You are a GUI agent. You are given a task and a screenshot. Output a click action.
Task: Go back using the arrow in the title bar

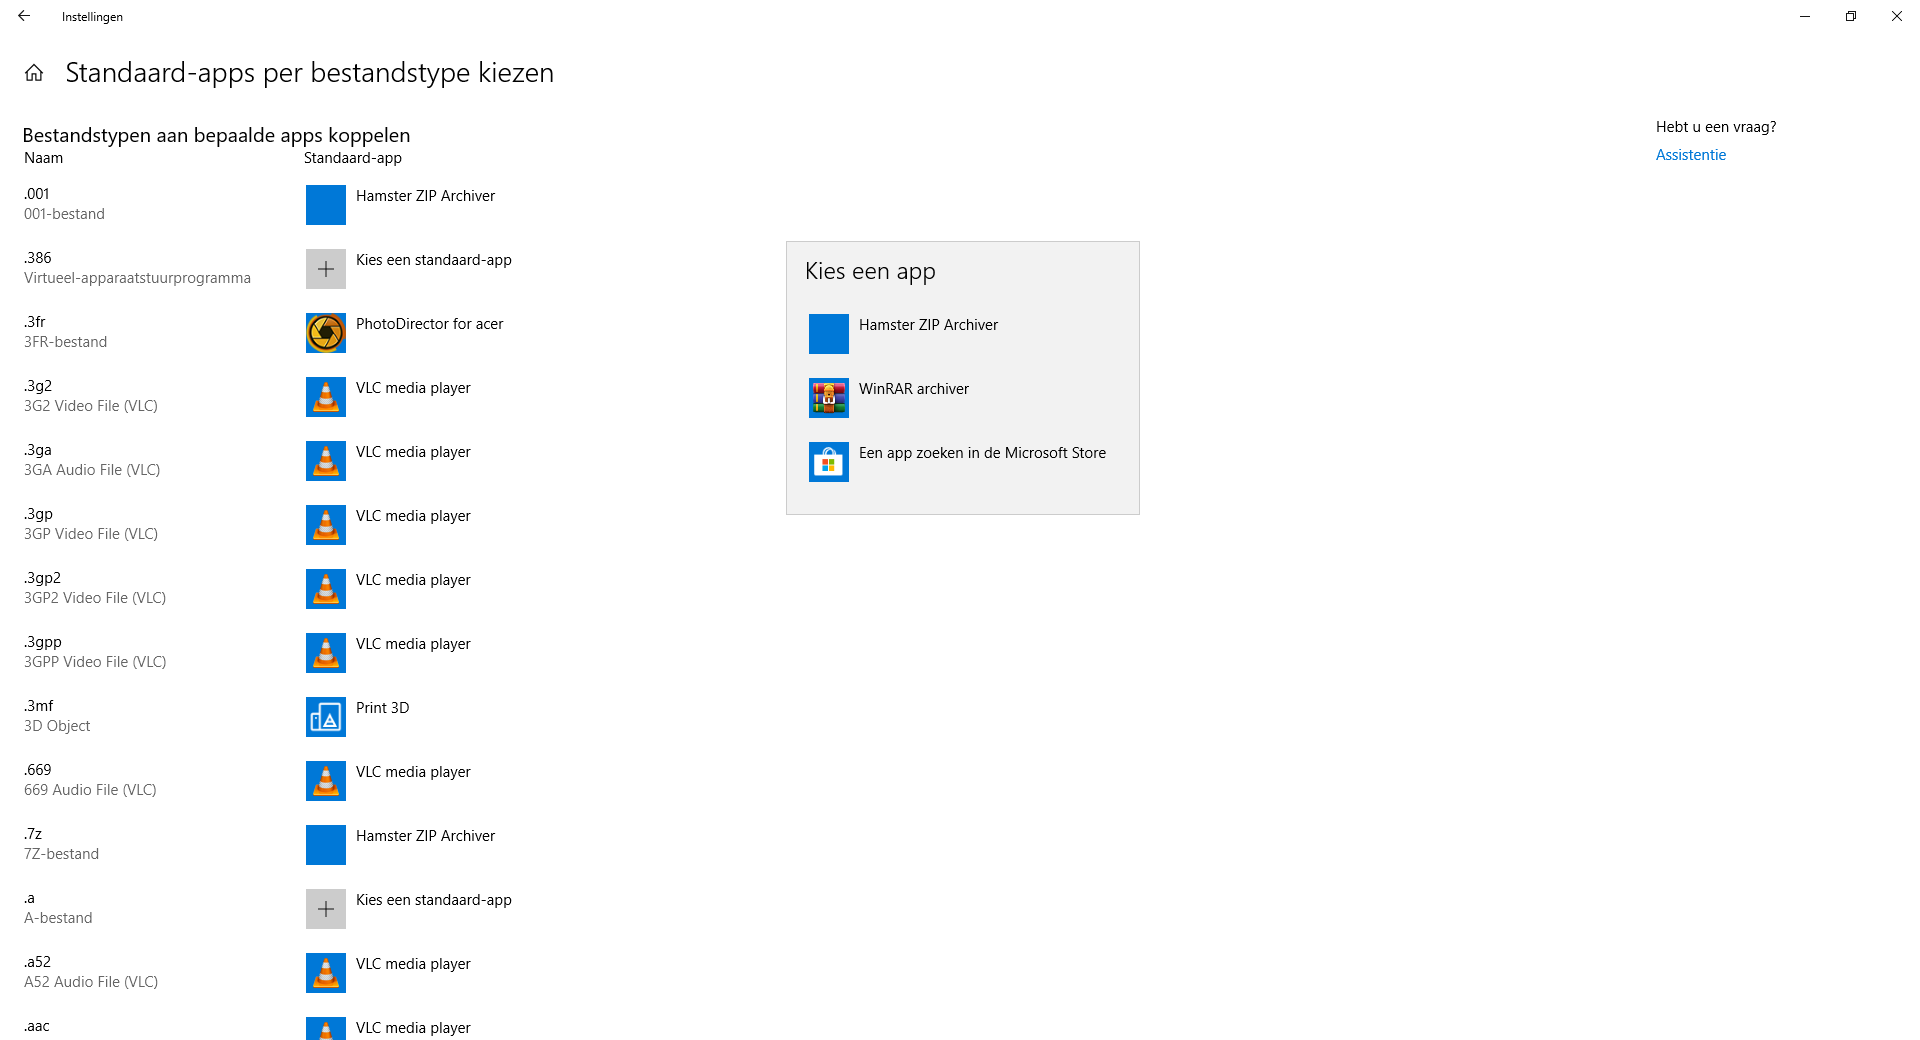click(x=24, y=16)
